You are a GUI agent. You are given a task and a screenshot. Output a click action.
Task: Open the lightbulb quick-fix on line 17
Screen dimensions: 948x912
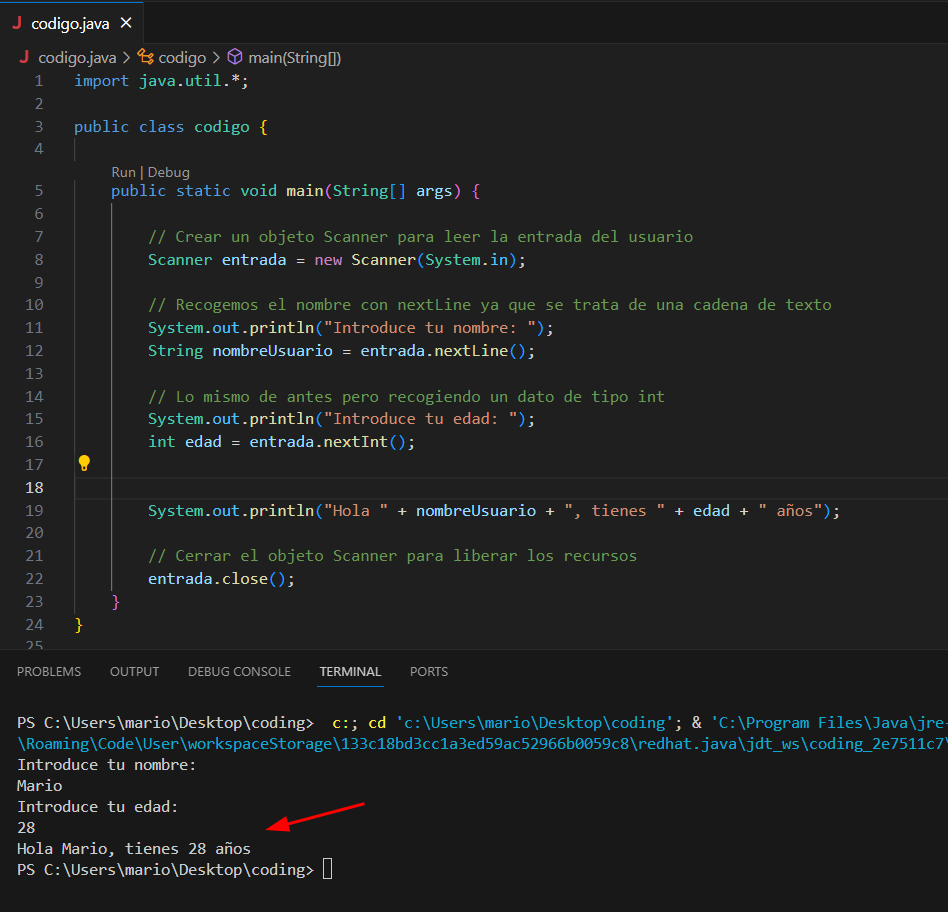click(84, 464)
